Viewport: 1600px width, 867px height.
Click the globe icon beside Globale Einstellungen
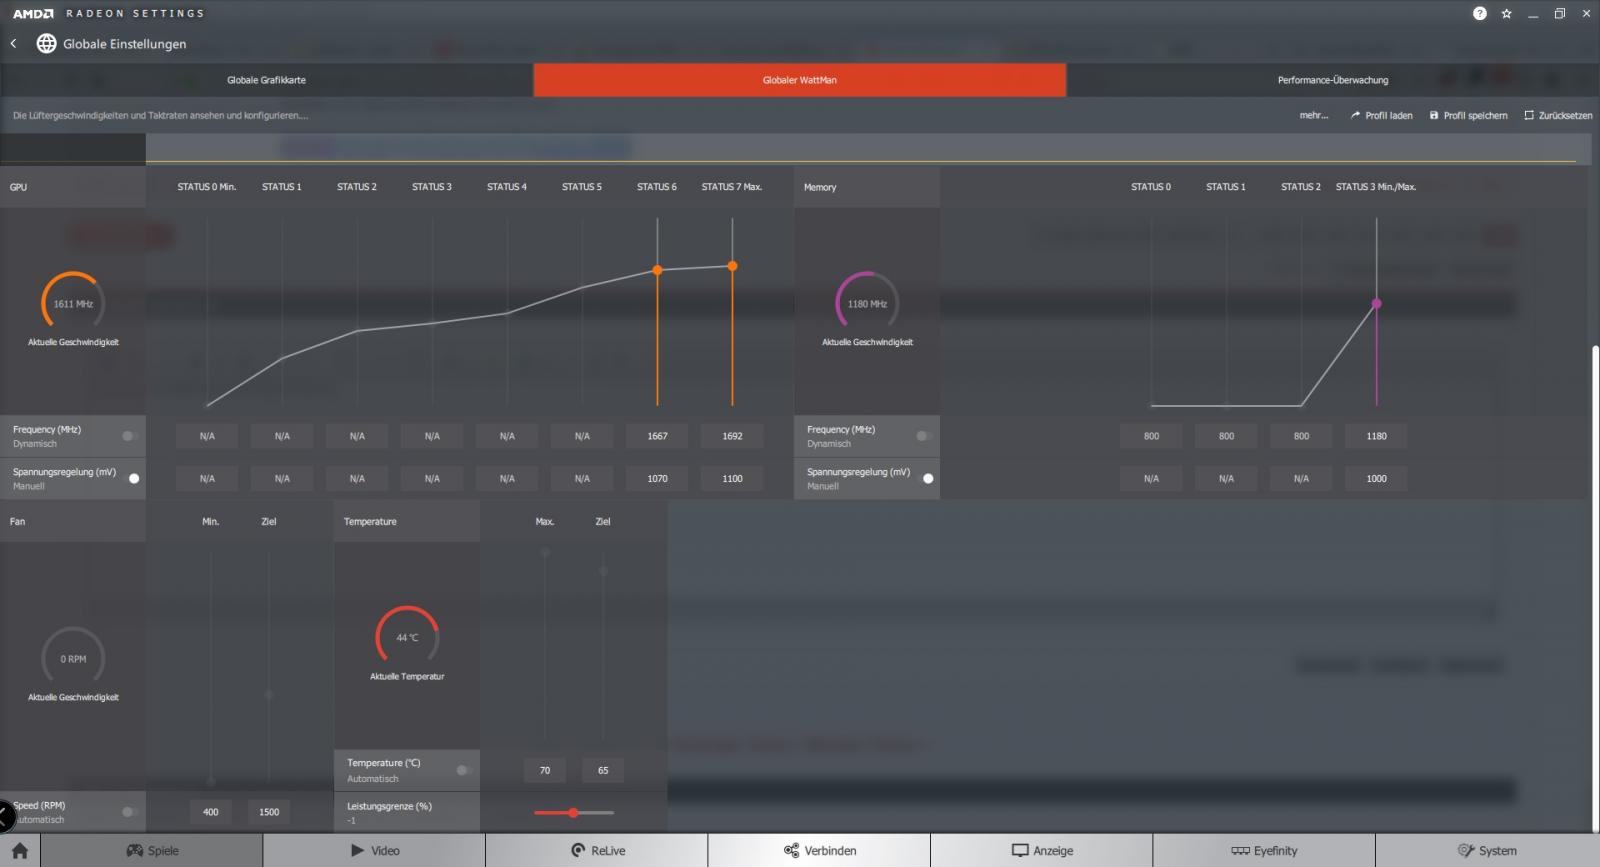coord(46,43)
